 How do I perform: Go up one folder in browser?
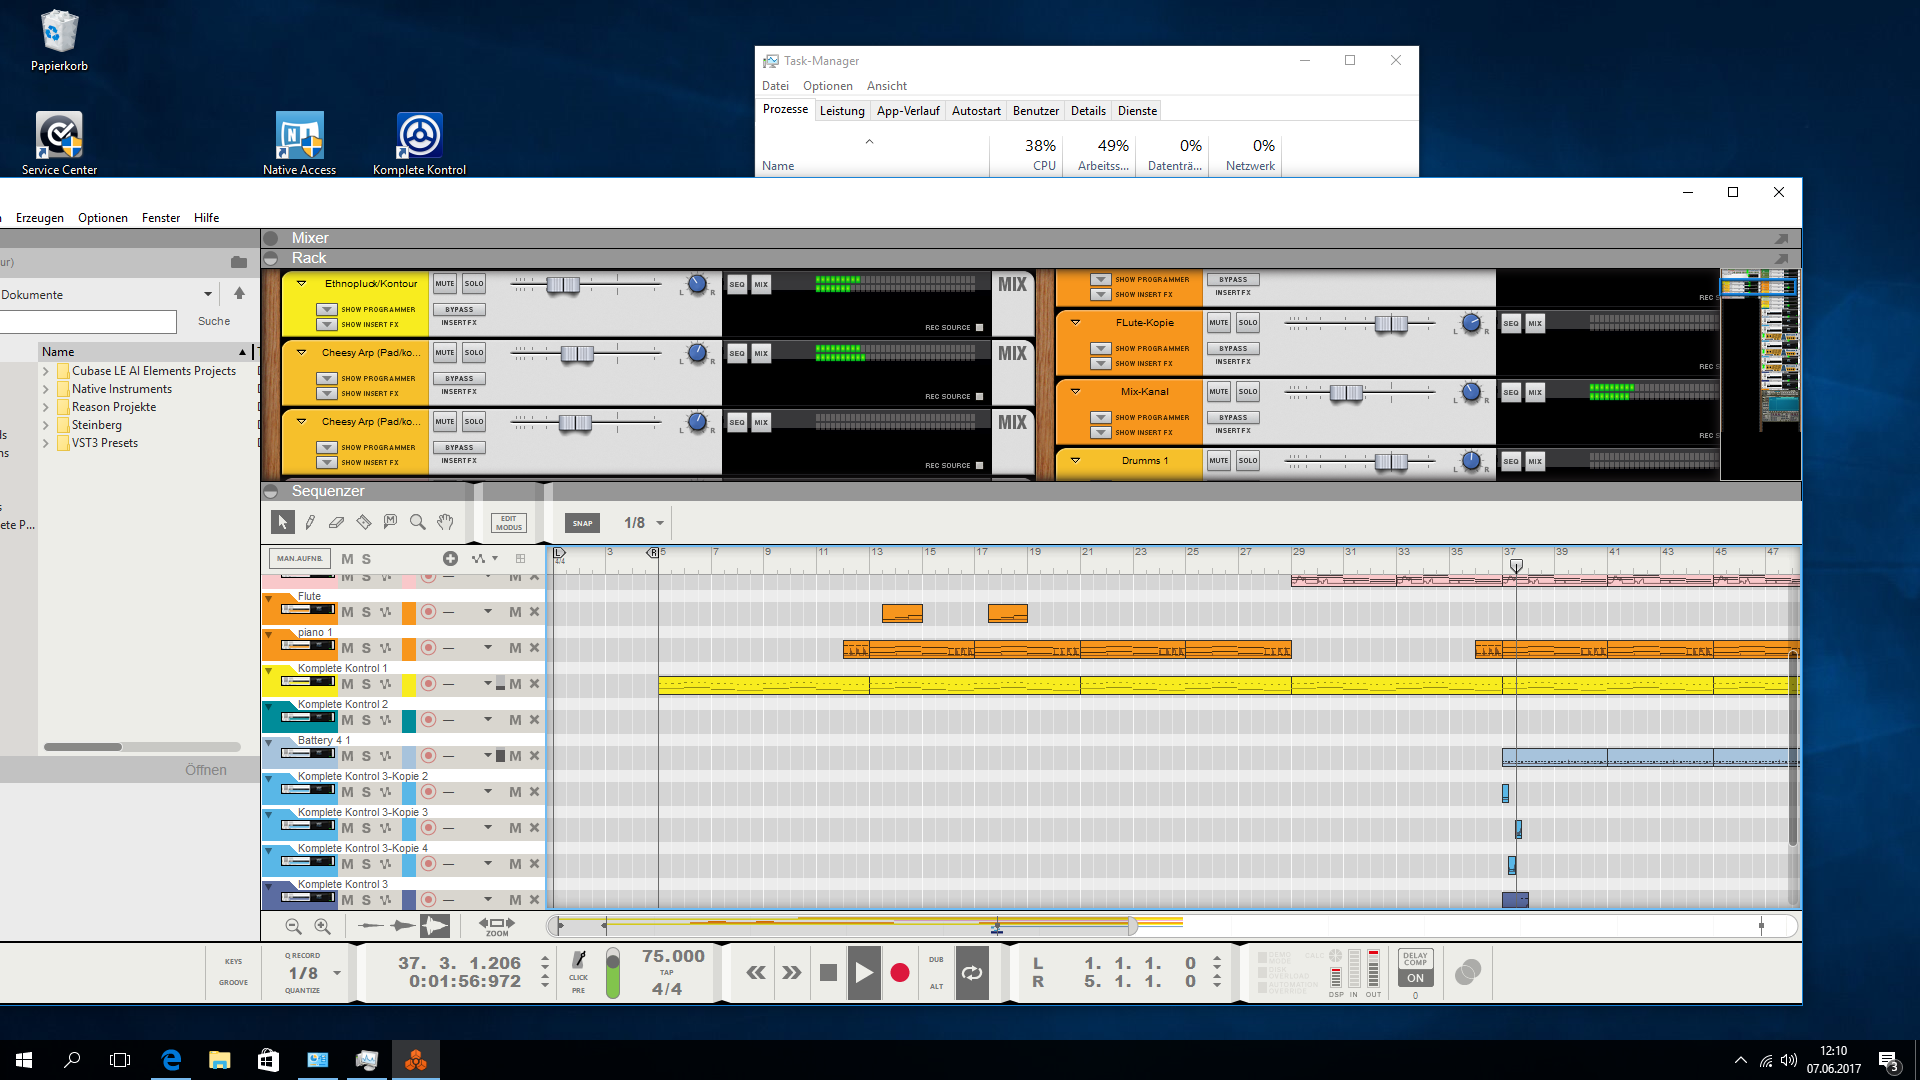coord(239,294)
